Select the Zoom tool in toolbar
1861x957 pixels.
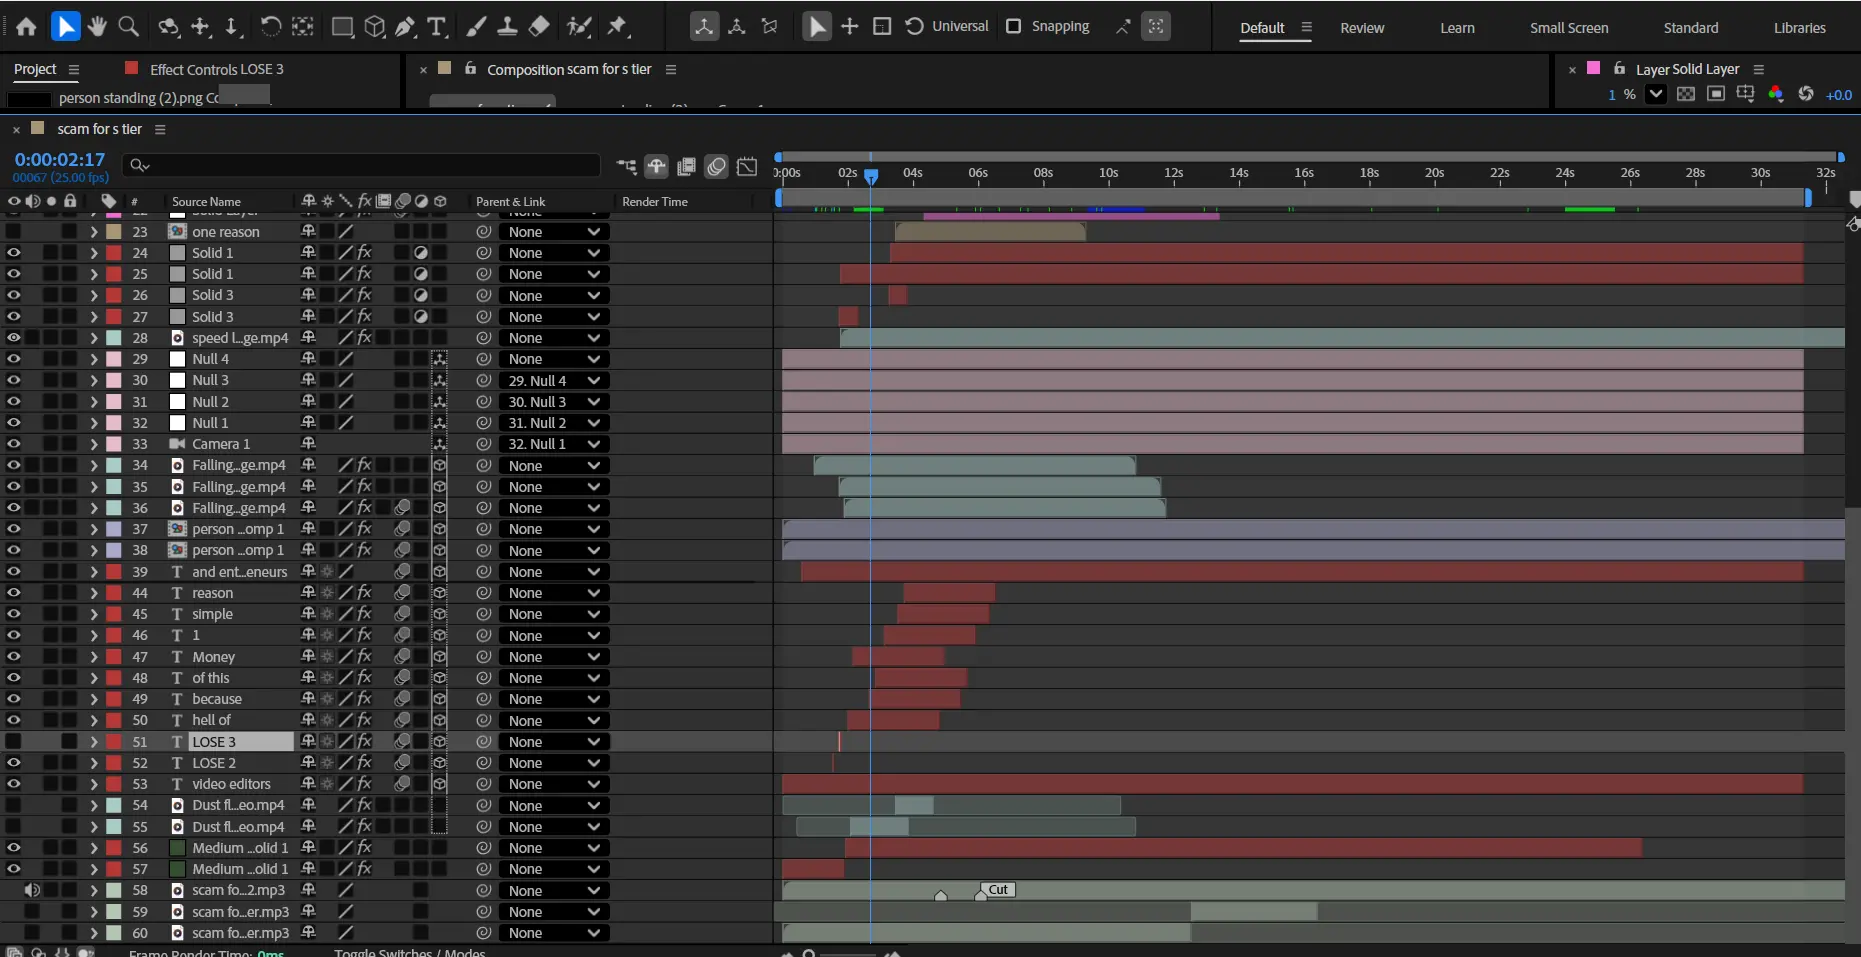[128, 27]
